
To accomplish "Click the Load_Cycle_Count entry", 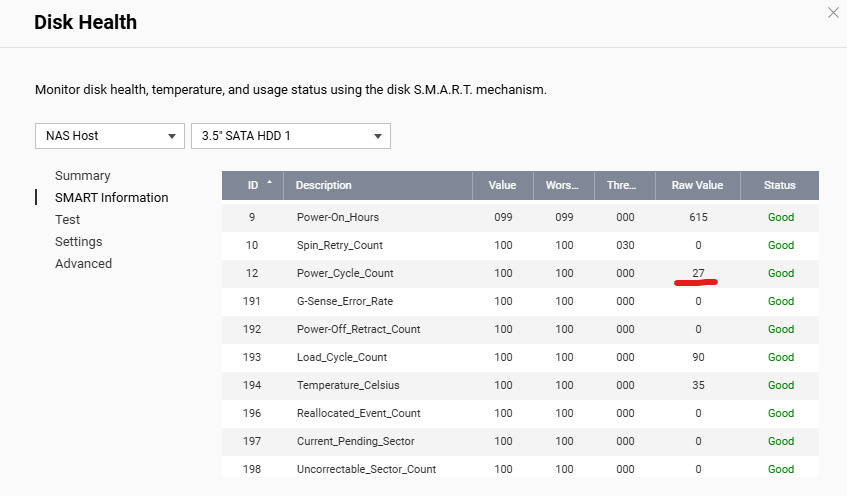I will [342, 357].
